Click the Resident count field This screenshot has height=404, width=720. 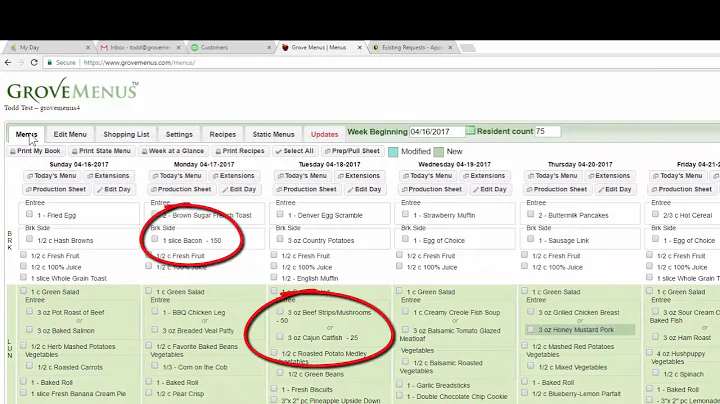[547, 131]
